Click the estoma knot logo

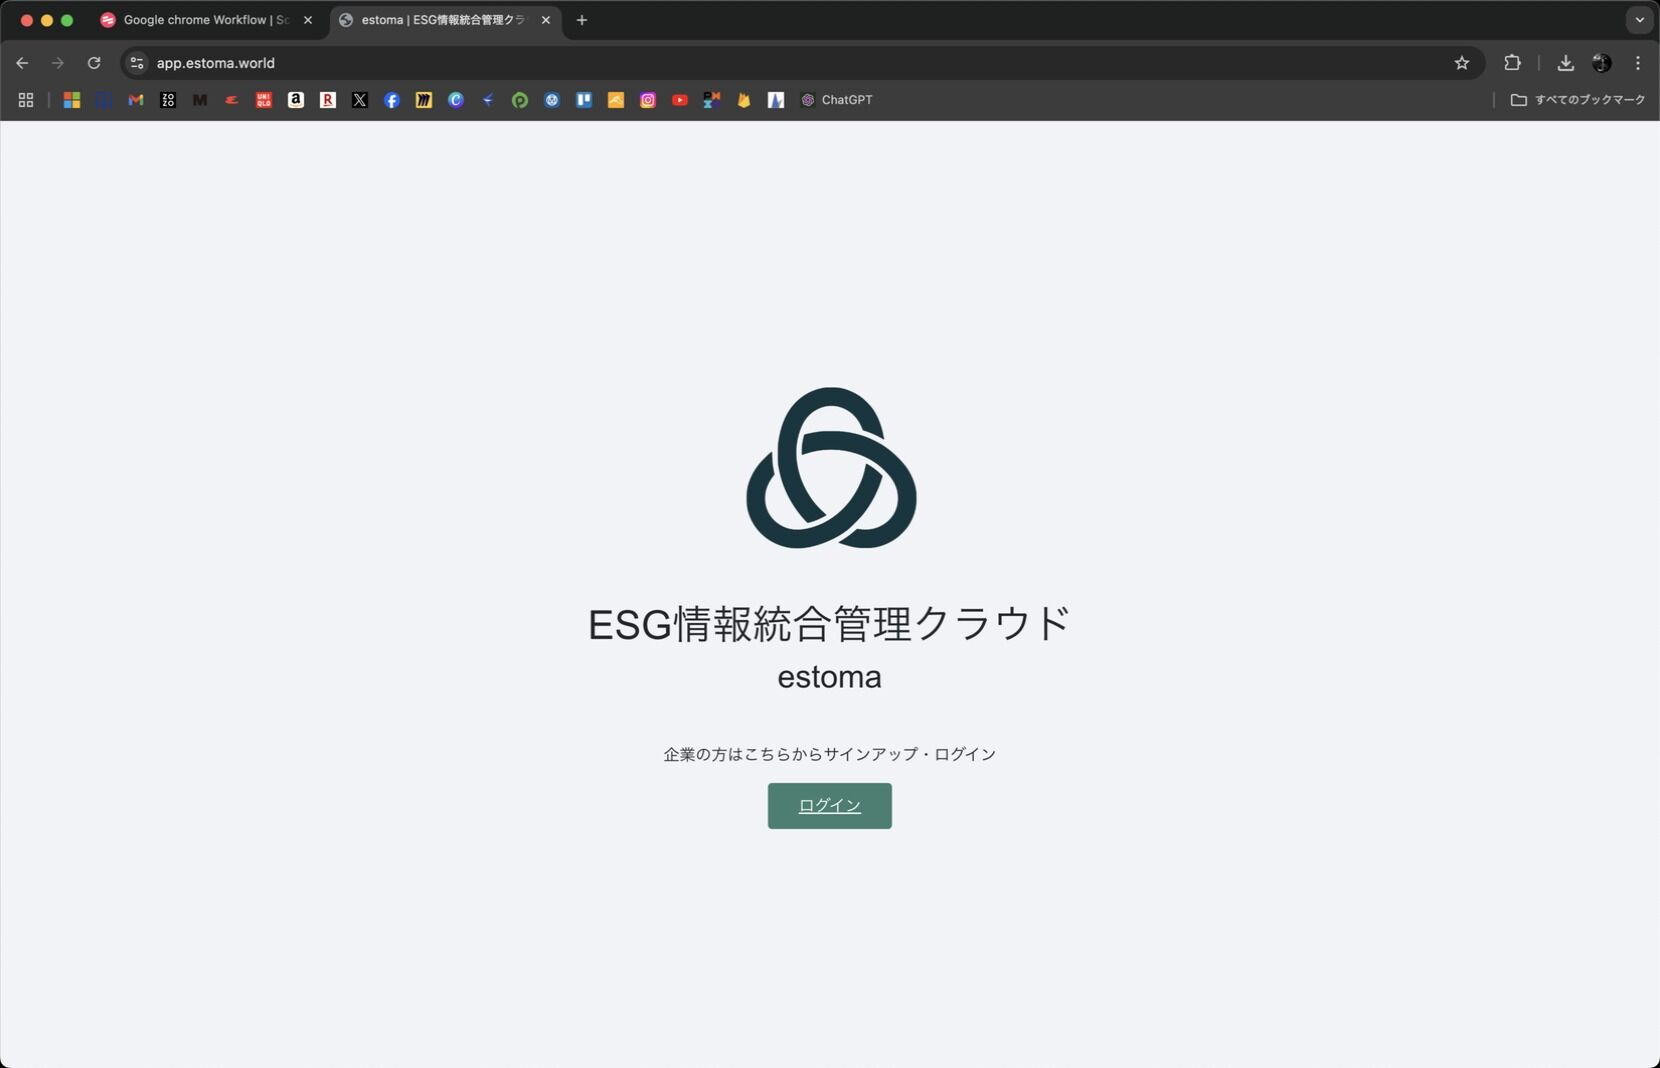coord(831,468)
